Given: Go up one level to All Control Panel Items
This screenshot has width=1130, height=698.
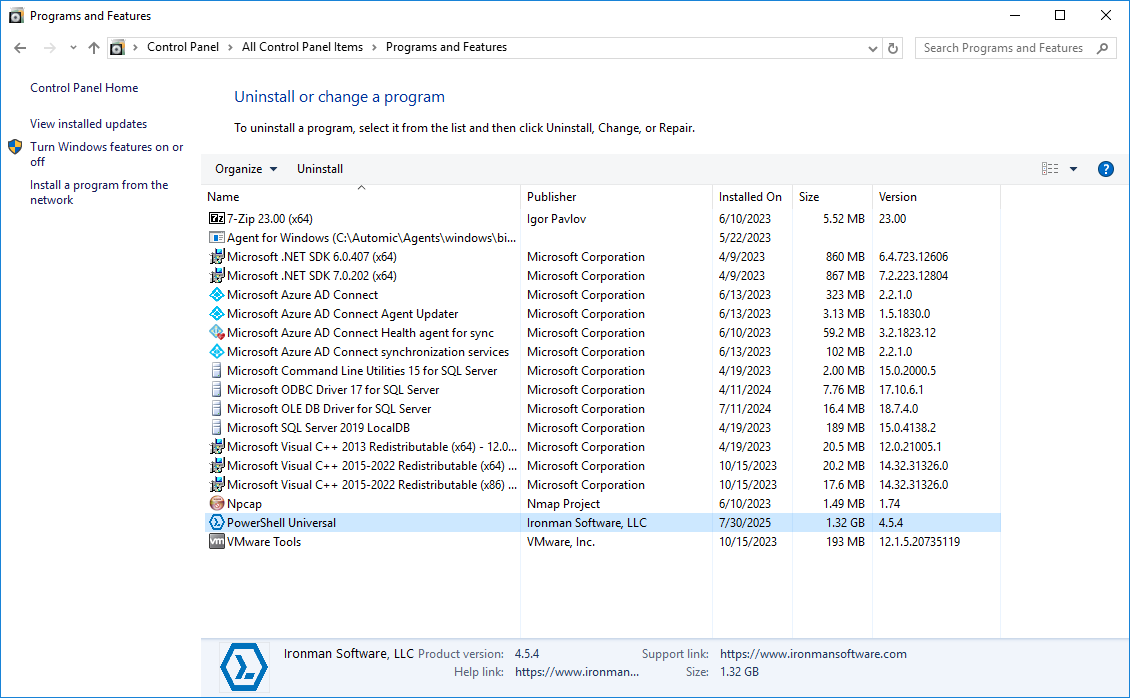Looking at the screenshot, I should coord(94,48).
